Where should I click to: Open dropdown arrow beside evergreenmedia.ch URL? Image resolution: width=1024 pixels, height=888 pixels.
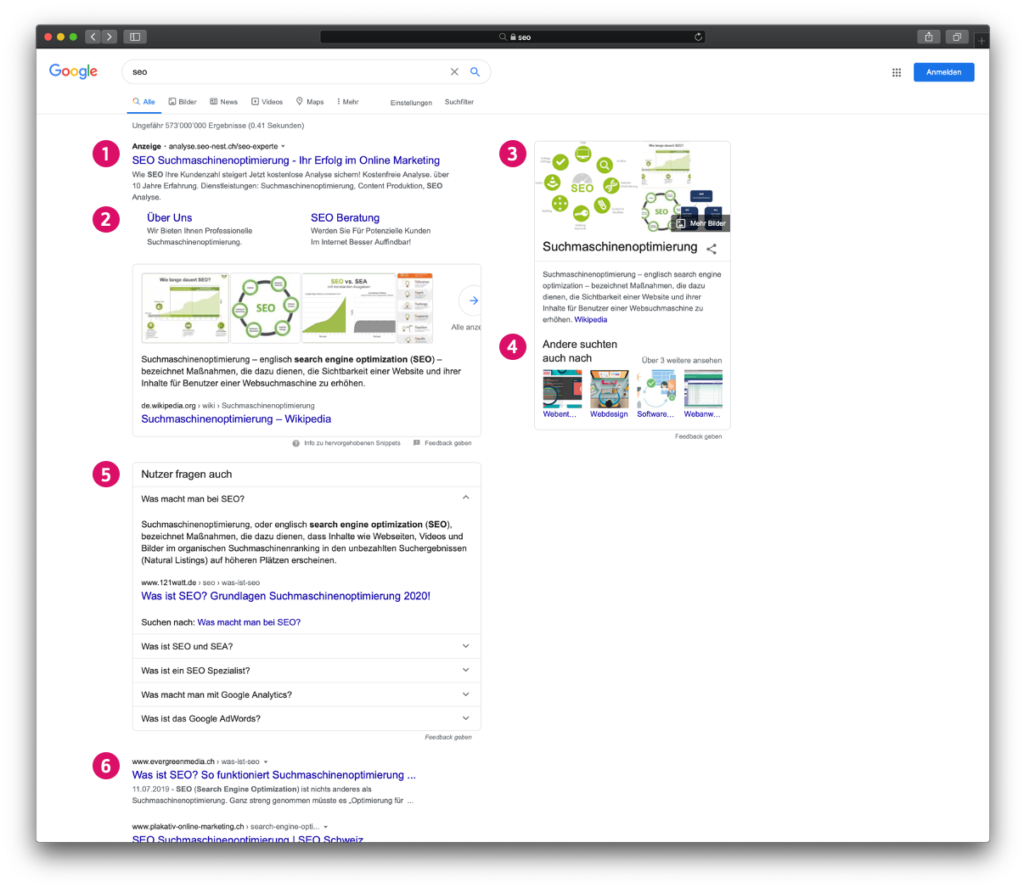(x=266, y=762)
